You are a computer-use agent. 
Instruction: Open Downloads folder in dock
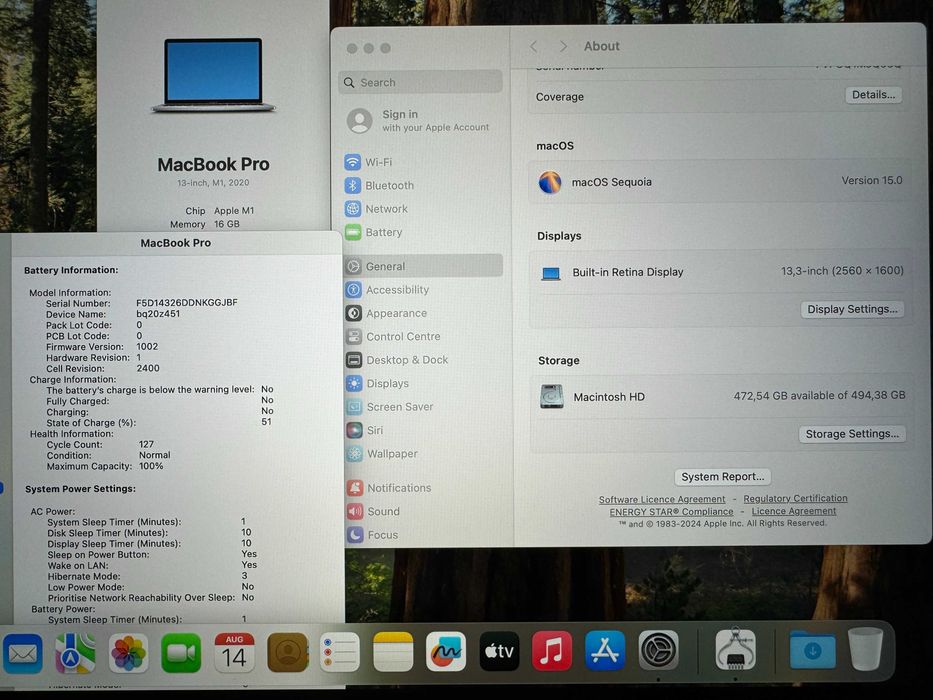point(812,650)
